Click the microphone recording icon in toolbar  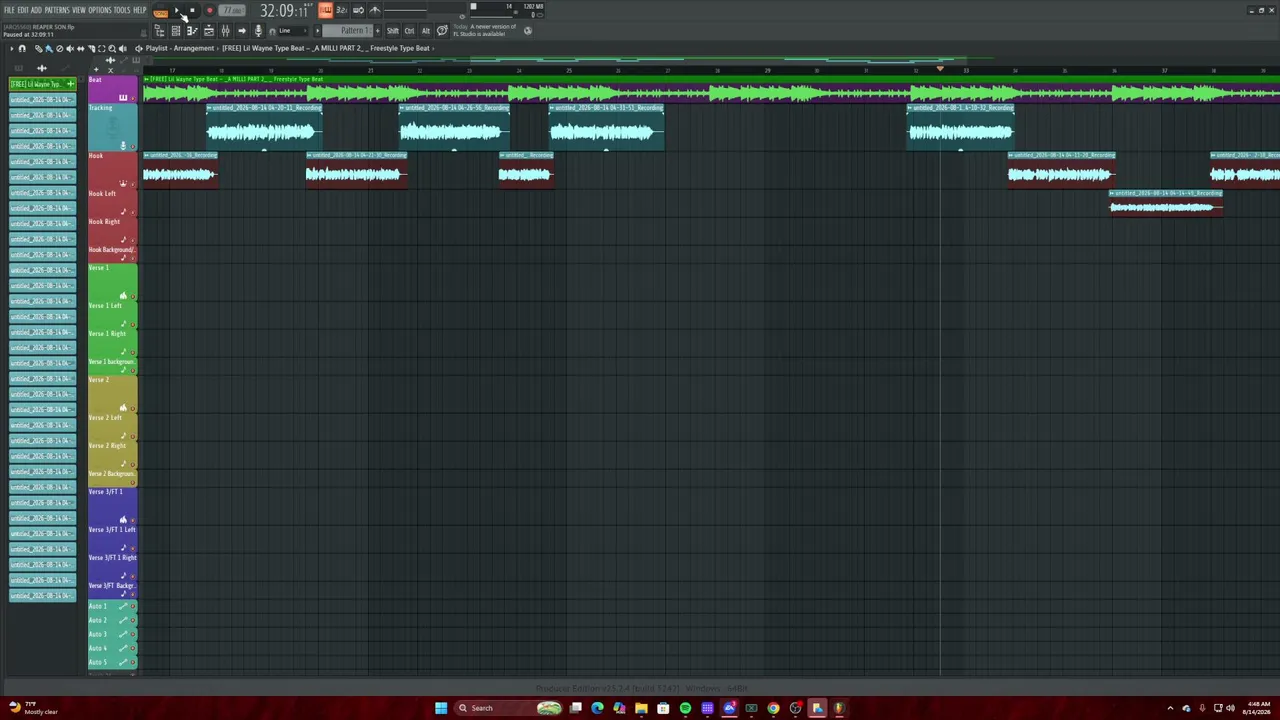click(258, 31)
